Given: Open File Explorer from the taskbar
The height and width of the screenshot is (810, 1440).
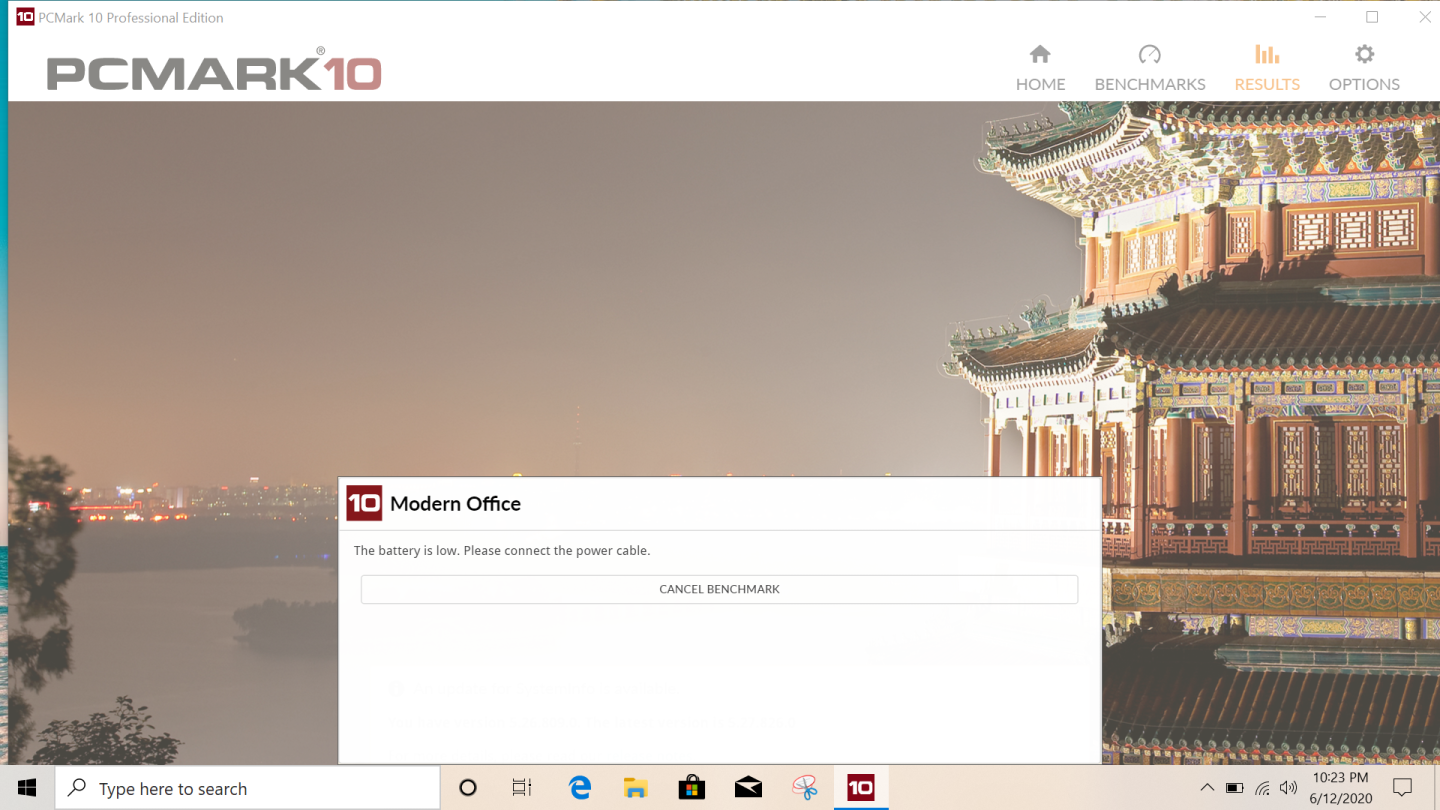Looking at the screenshot, I should 635,788.
